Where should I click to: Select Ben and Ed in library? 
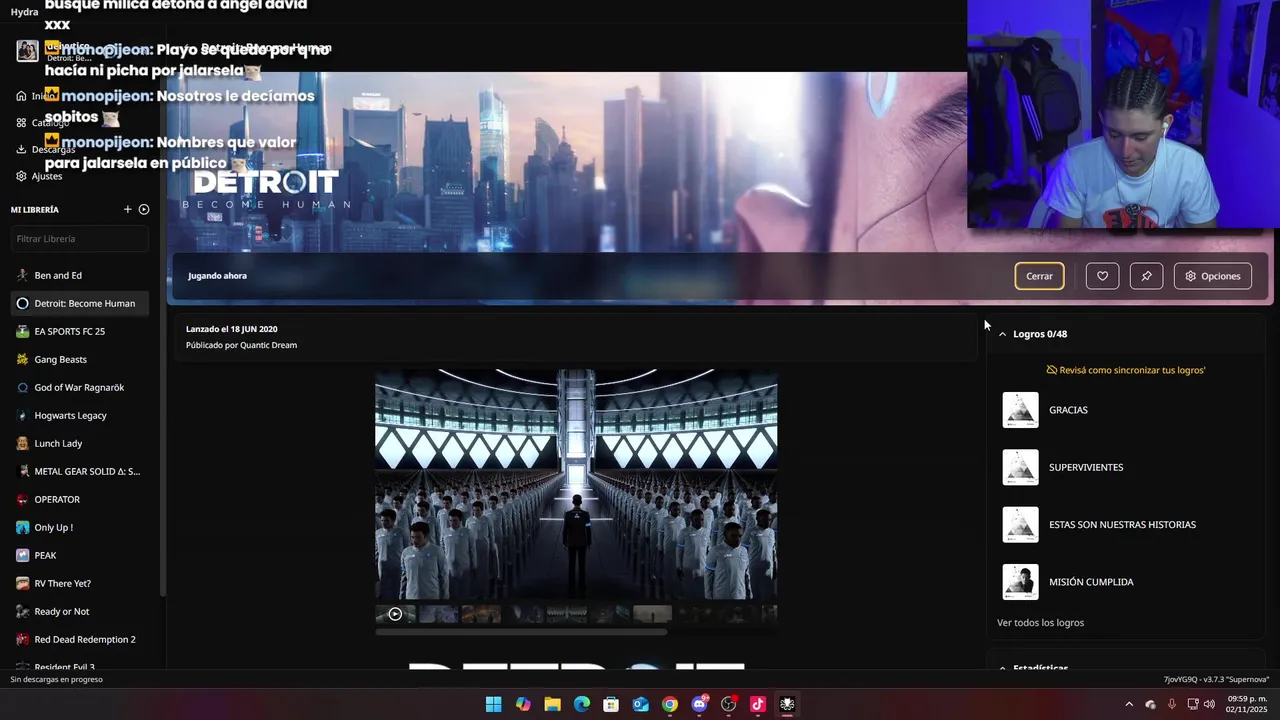coord(80,275)
